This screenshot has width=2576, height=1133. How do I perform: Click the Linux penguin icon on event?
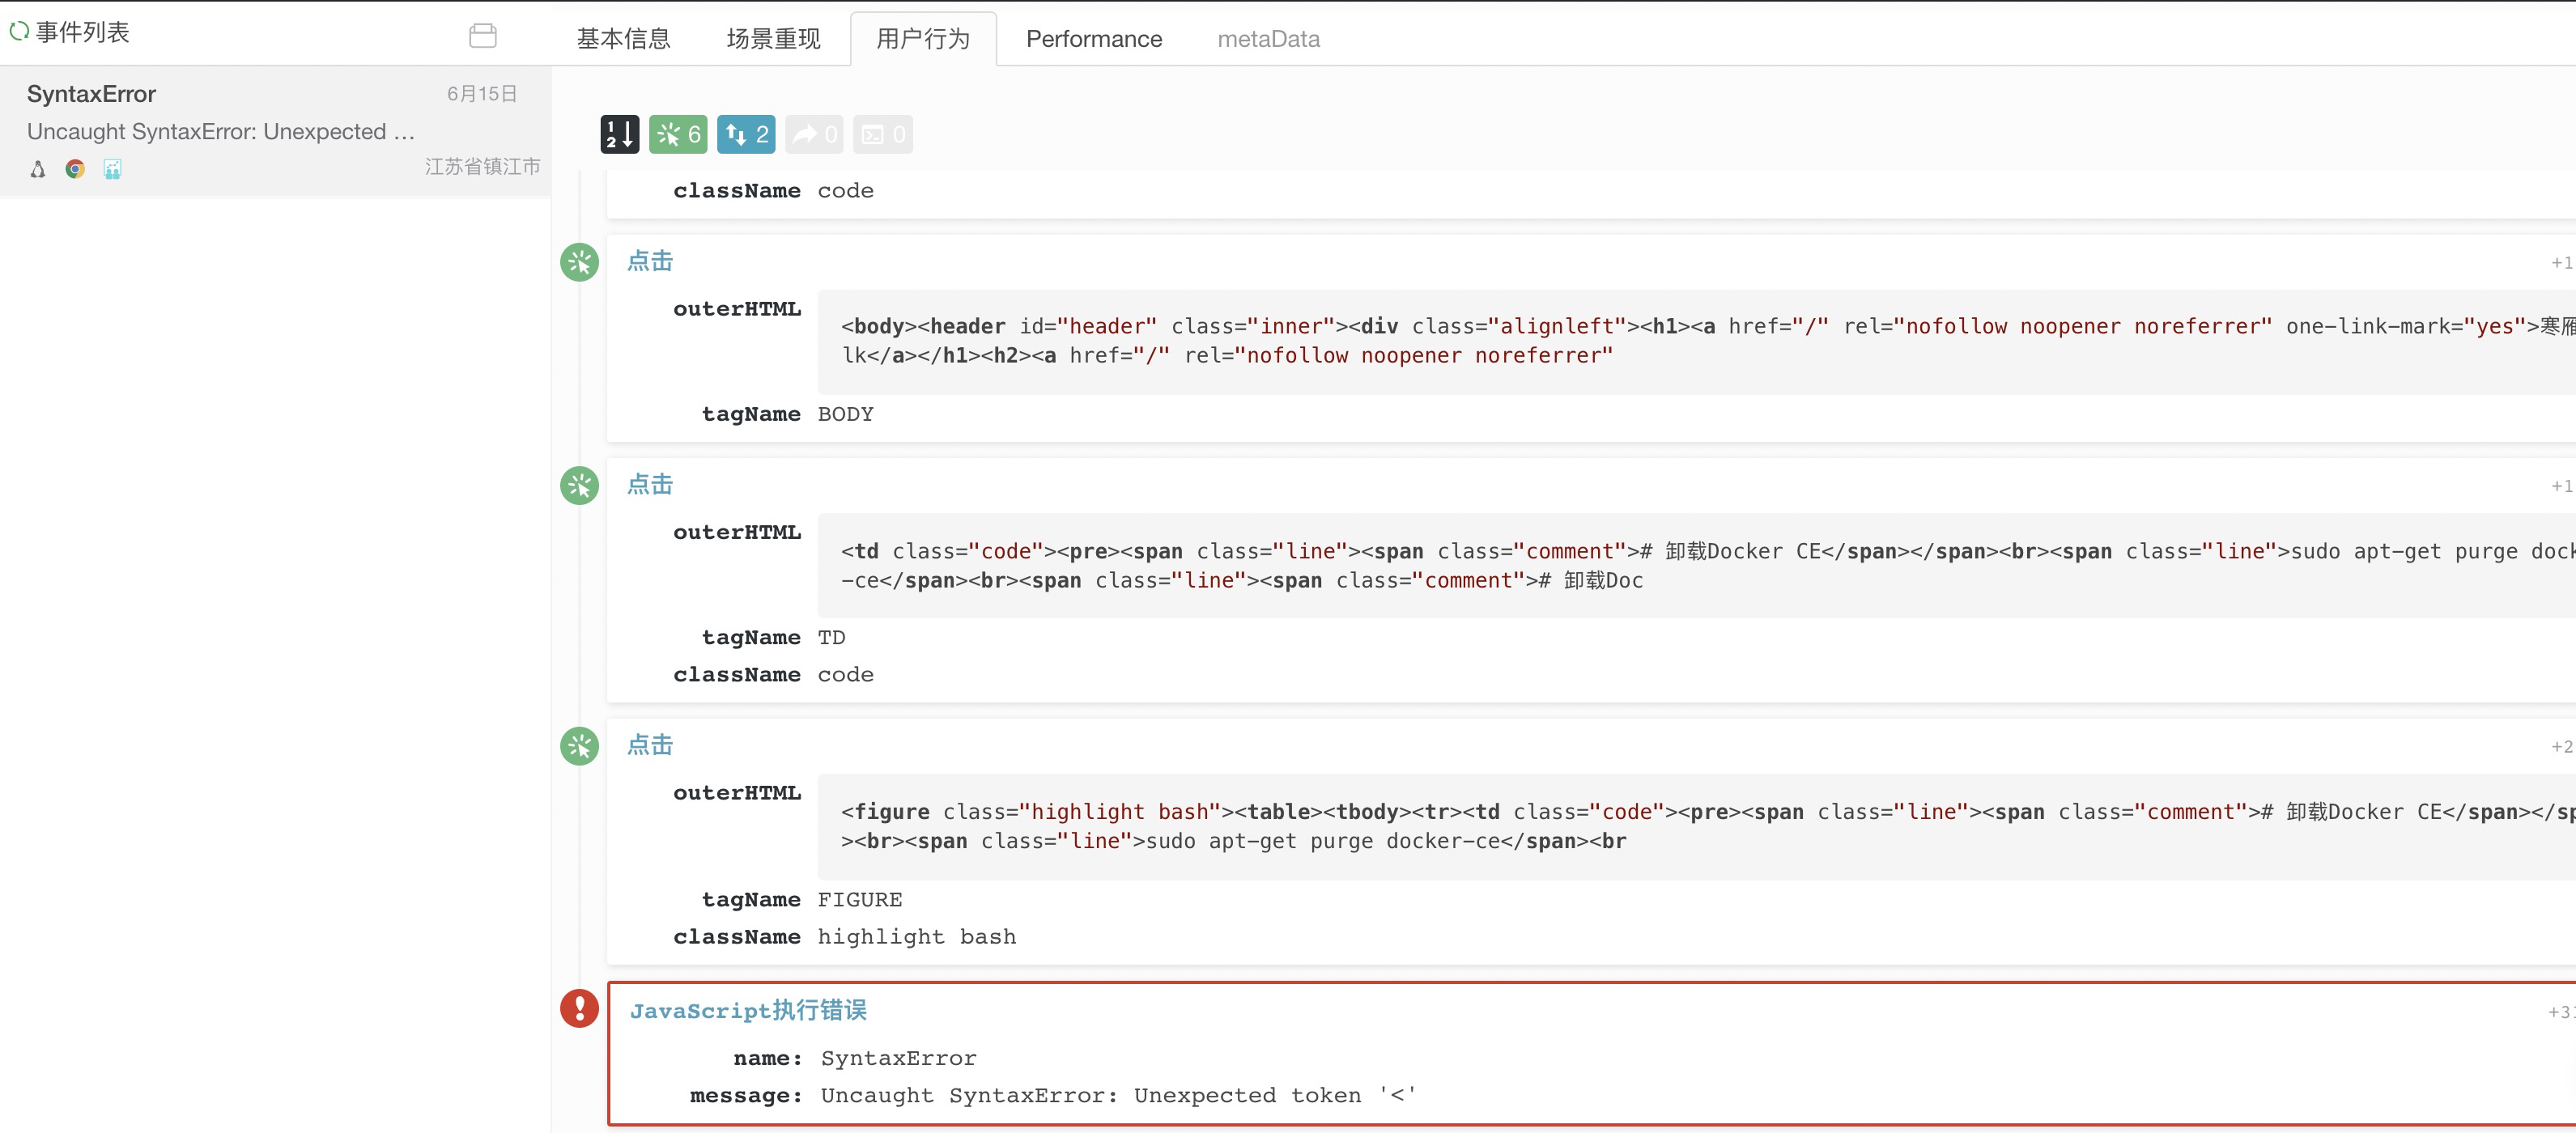point(38,169)
